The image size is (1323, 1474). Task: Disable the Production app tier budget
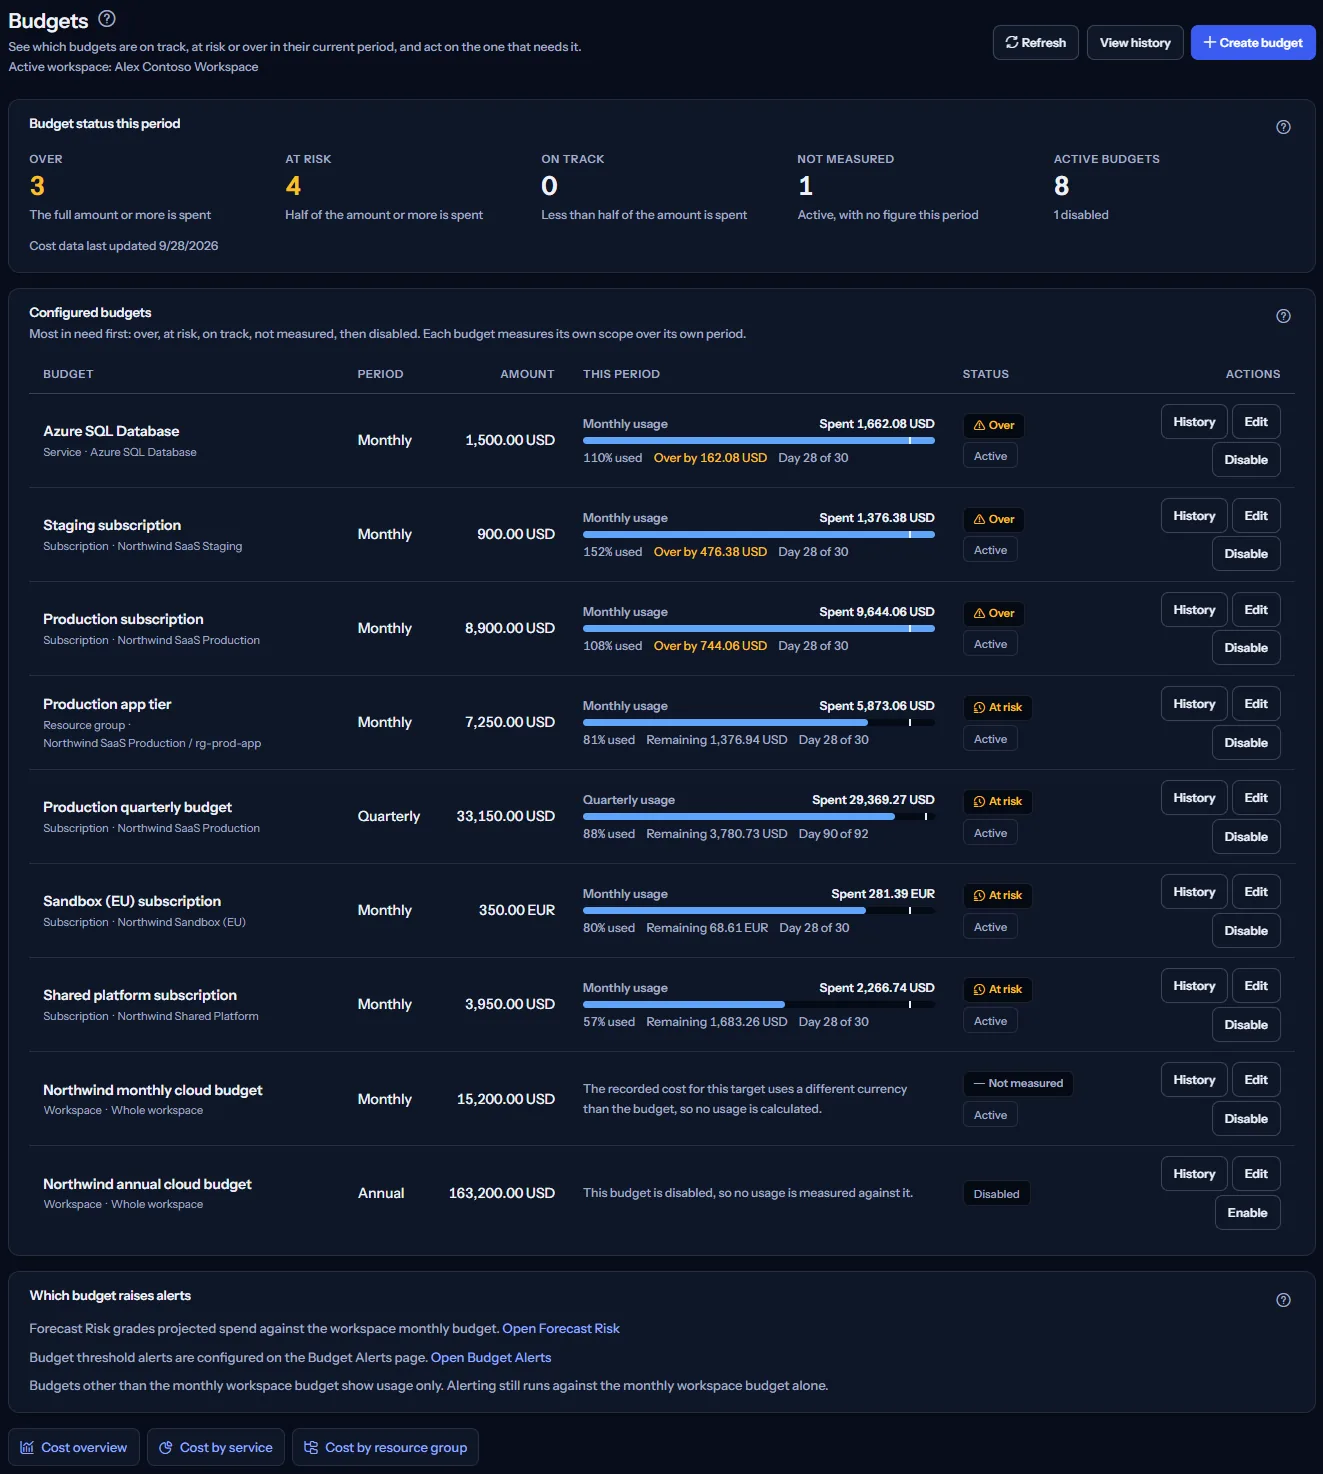tap(1246, 743)
